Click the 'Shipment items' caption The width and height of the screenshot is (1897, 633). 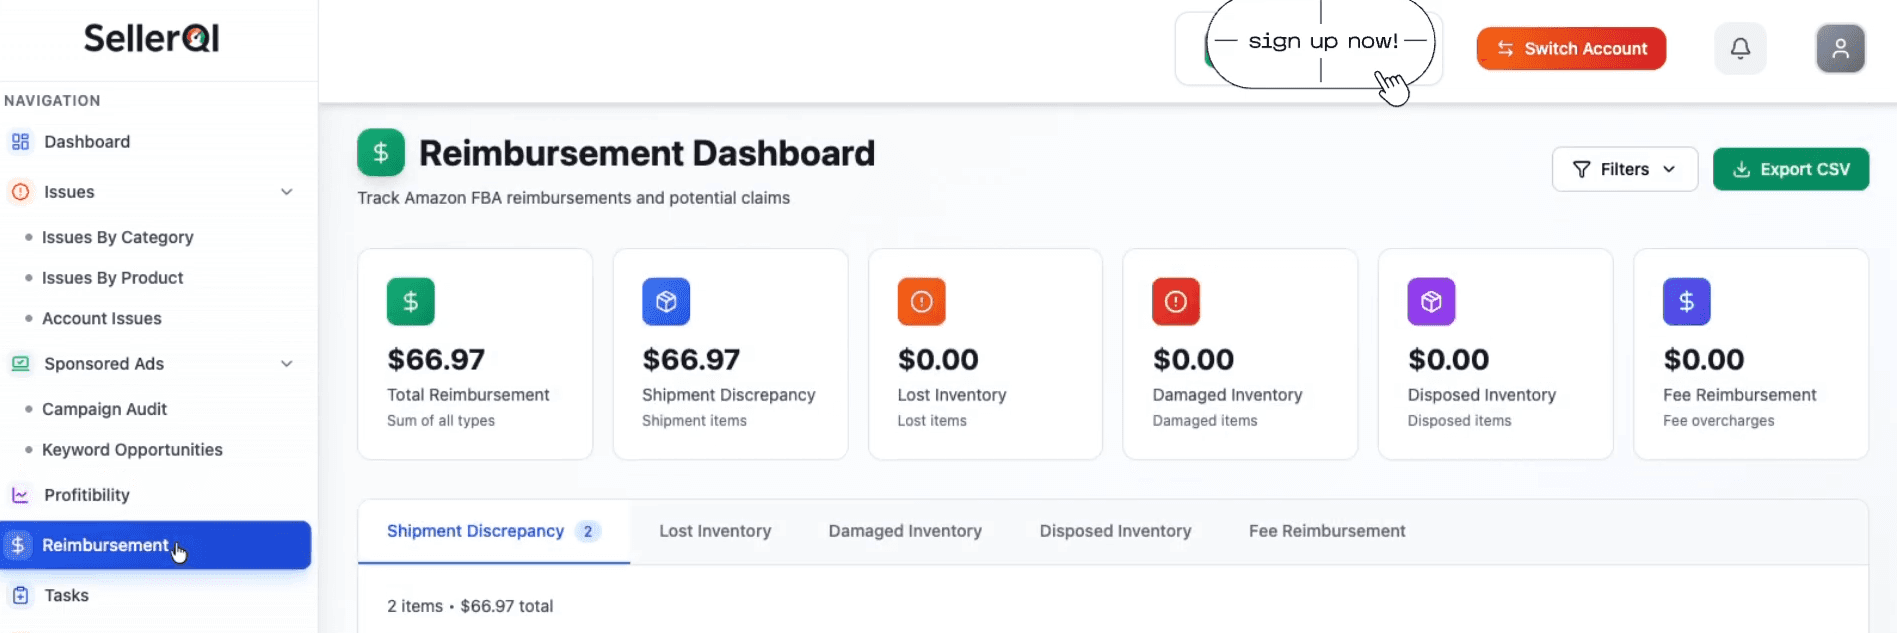pos(694,421)
